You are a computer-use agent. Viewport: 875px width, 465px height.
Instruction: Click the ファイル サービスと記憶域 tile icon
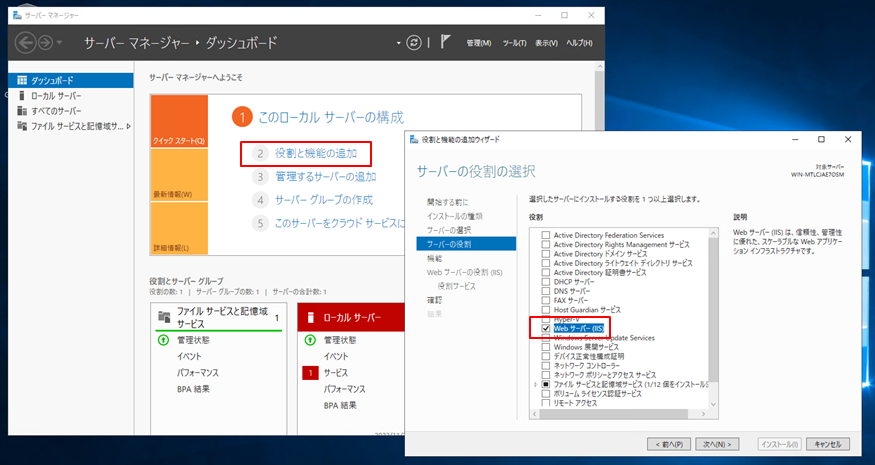coord(164,317)
